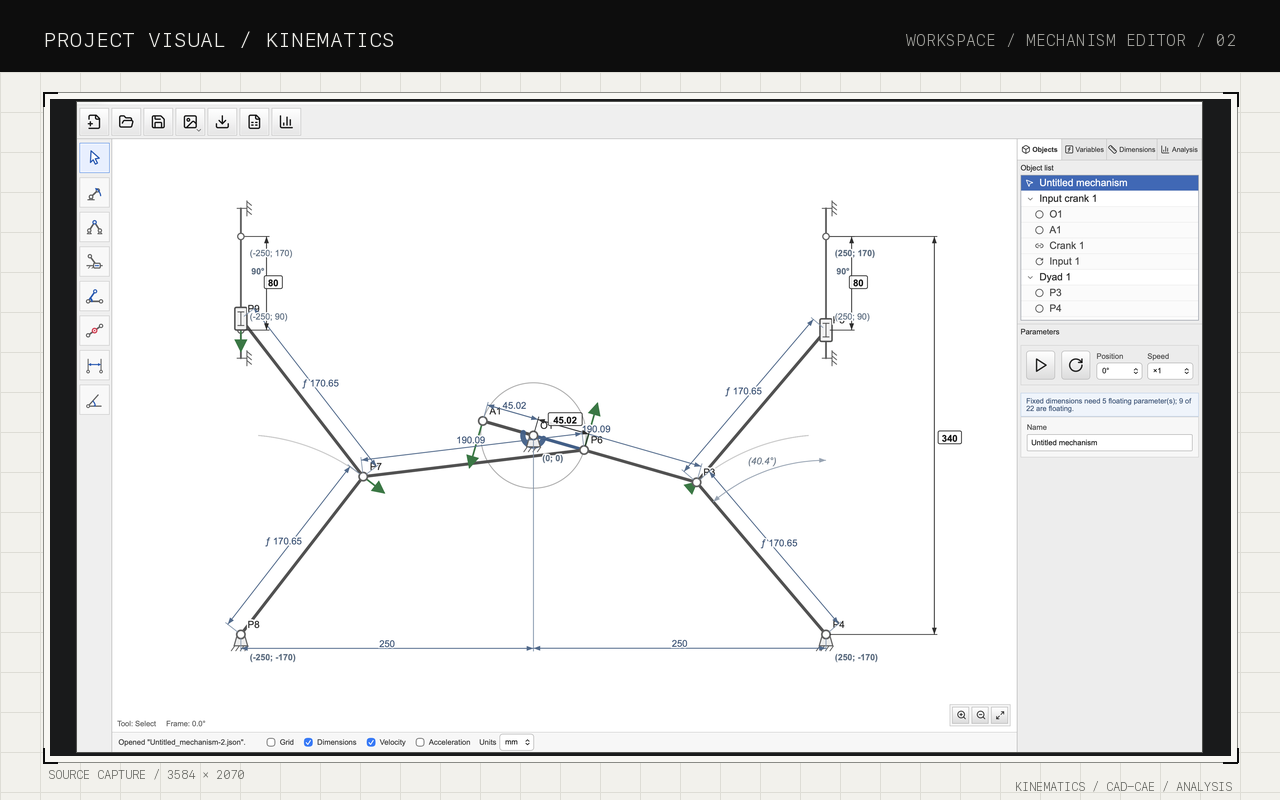This screenshot has height=800, width=1280.
Task: Open the report document icon
Action: (x=254, y=122)
